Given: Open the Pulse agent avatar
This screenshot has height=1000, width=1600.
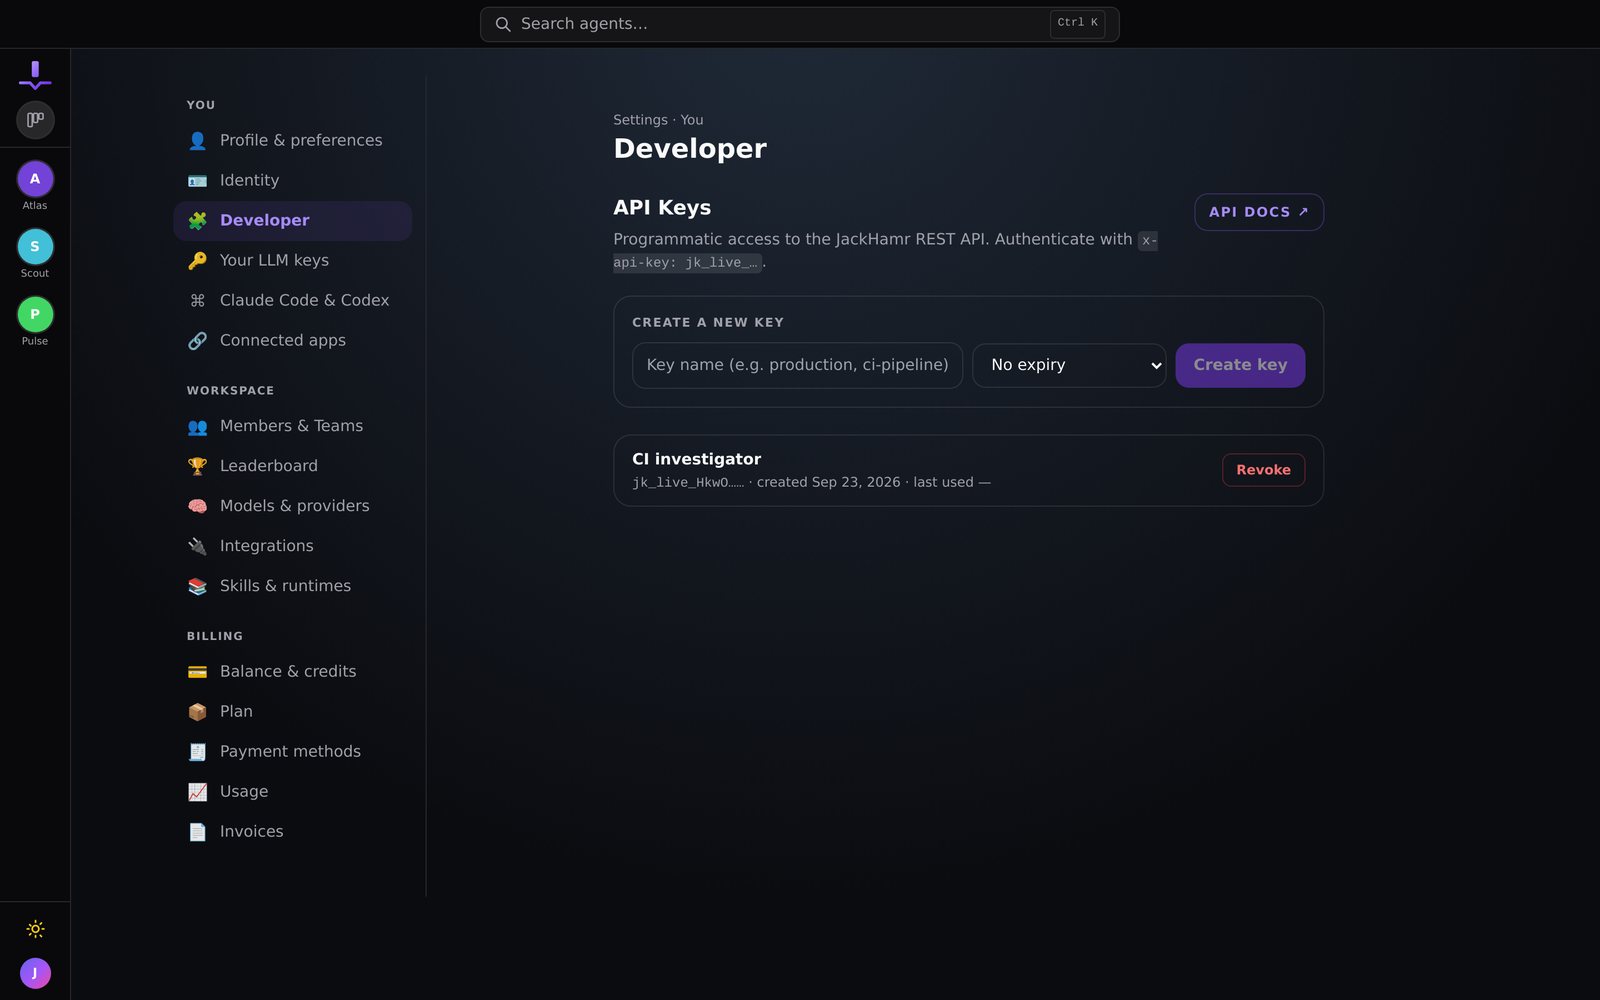Looking at the screenshot, I should (35, 315).
